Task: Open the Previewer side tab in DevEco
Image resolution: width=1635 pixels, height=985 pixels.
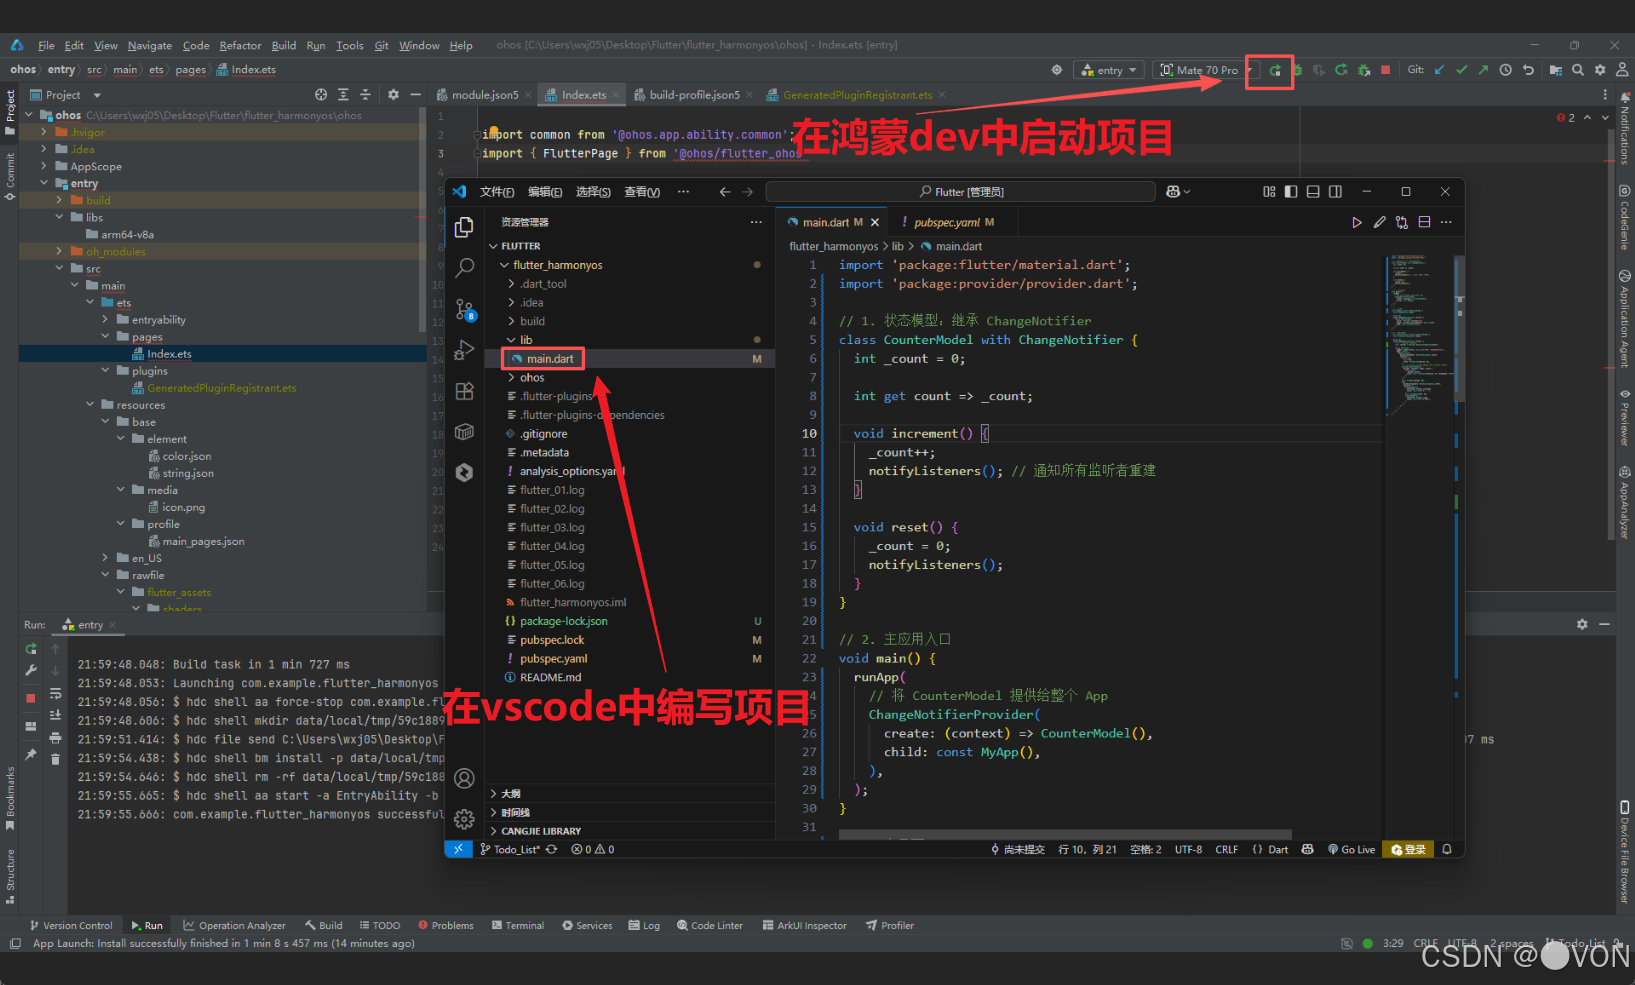Action: pos(1625,417)
